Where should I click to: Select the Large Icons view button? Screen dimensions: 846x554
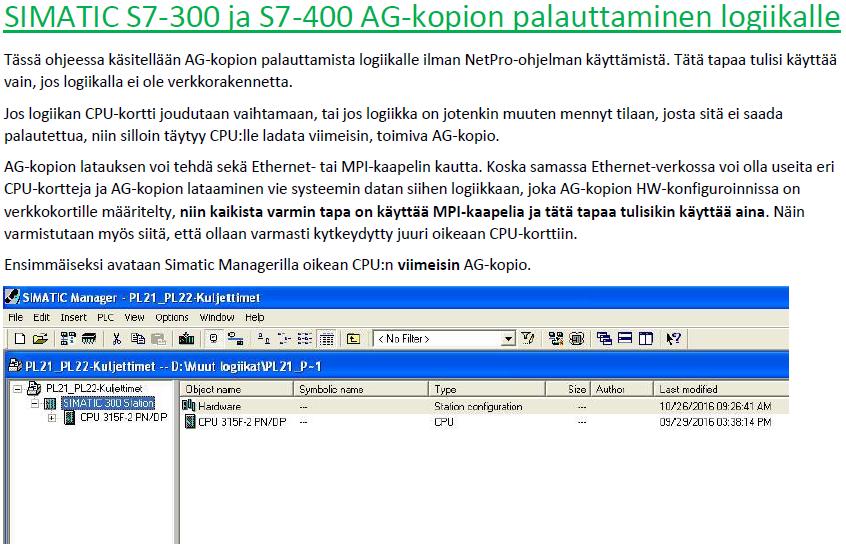click(263, 339)
